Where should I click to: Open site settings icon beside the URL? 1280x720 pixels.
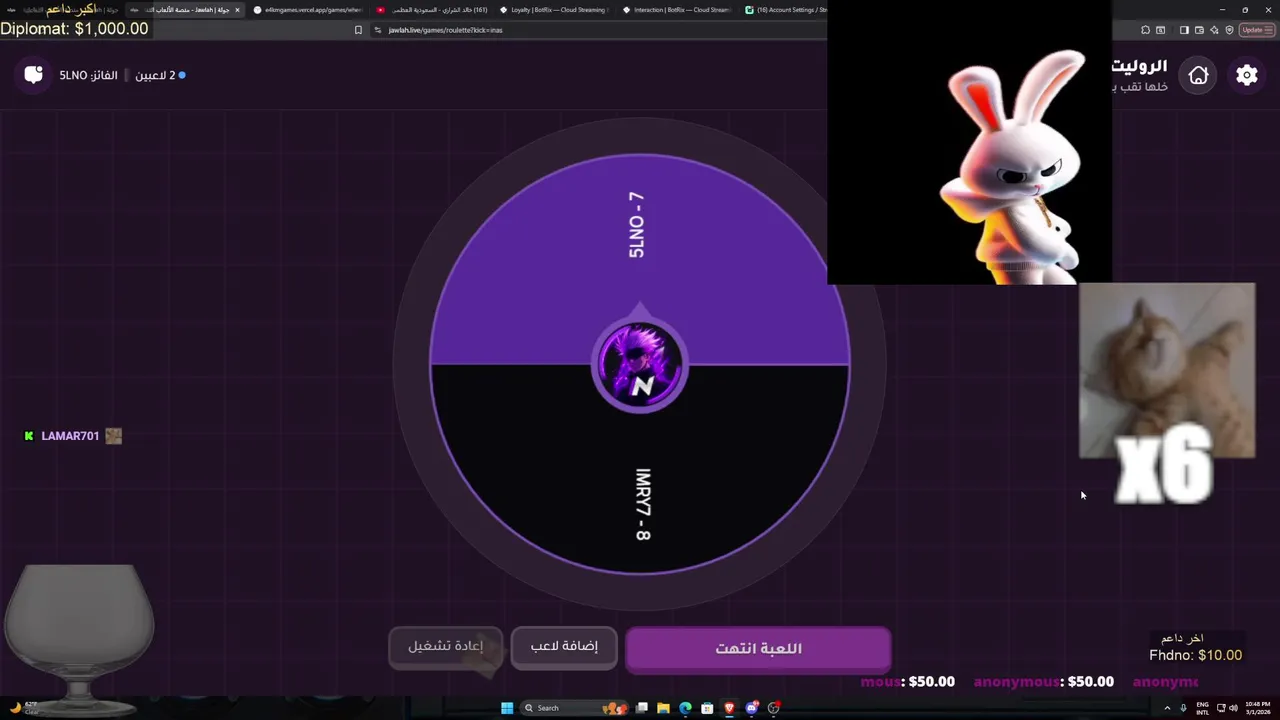[378, 30]
